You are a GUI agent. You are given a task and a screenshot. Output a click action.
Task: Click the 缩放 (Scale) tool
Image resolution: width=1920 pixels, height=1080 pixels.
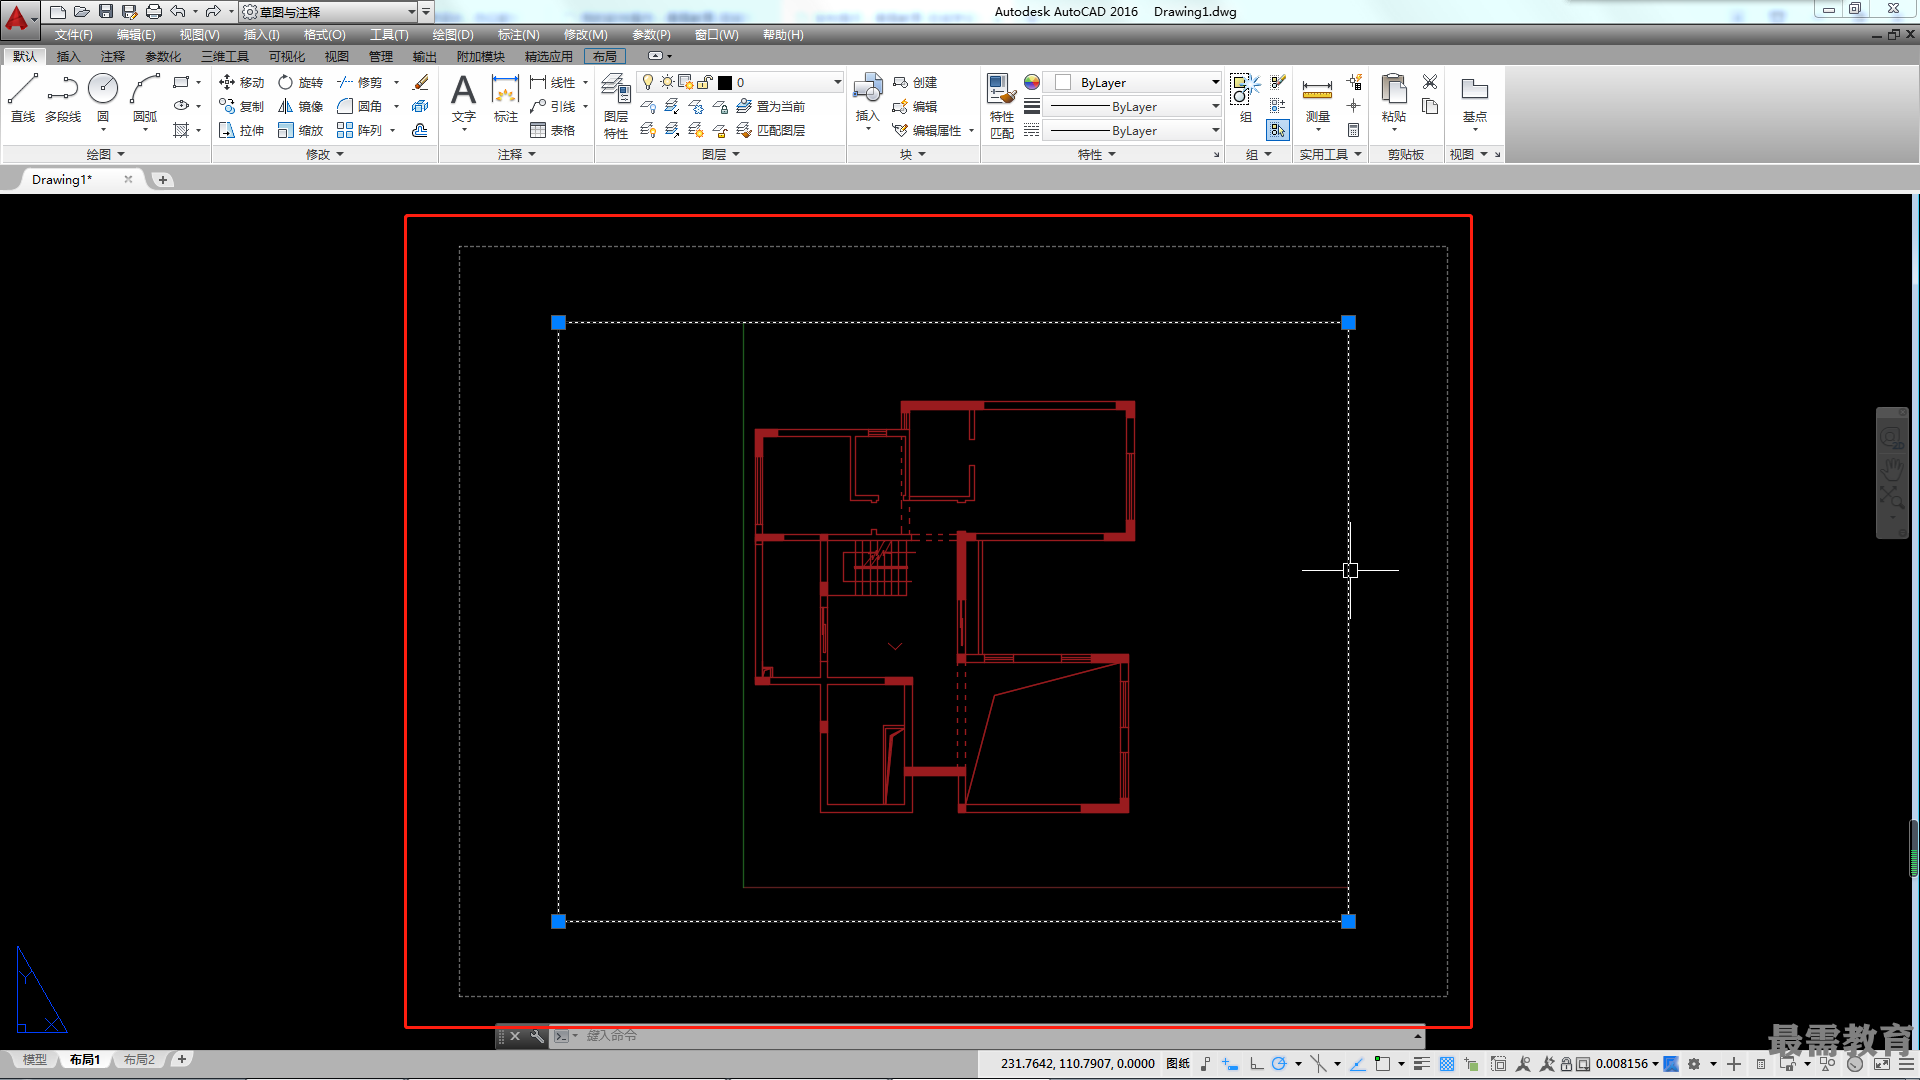(x=301, y=130)
